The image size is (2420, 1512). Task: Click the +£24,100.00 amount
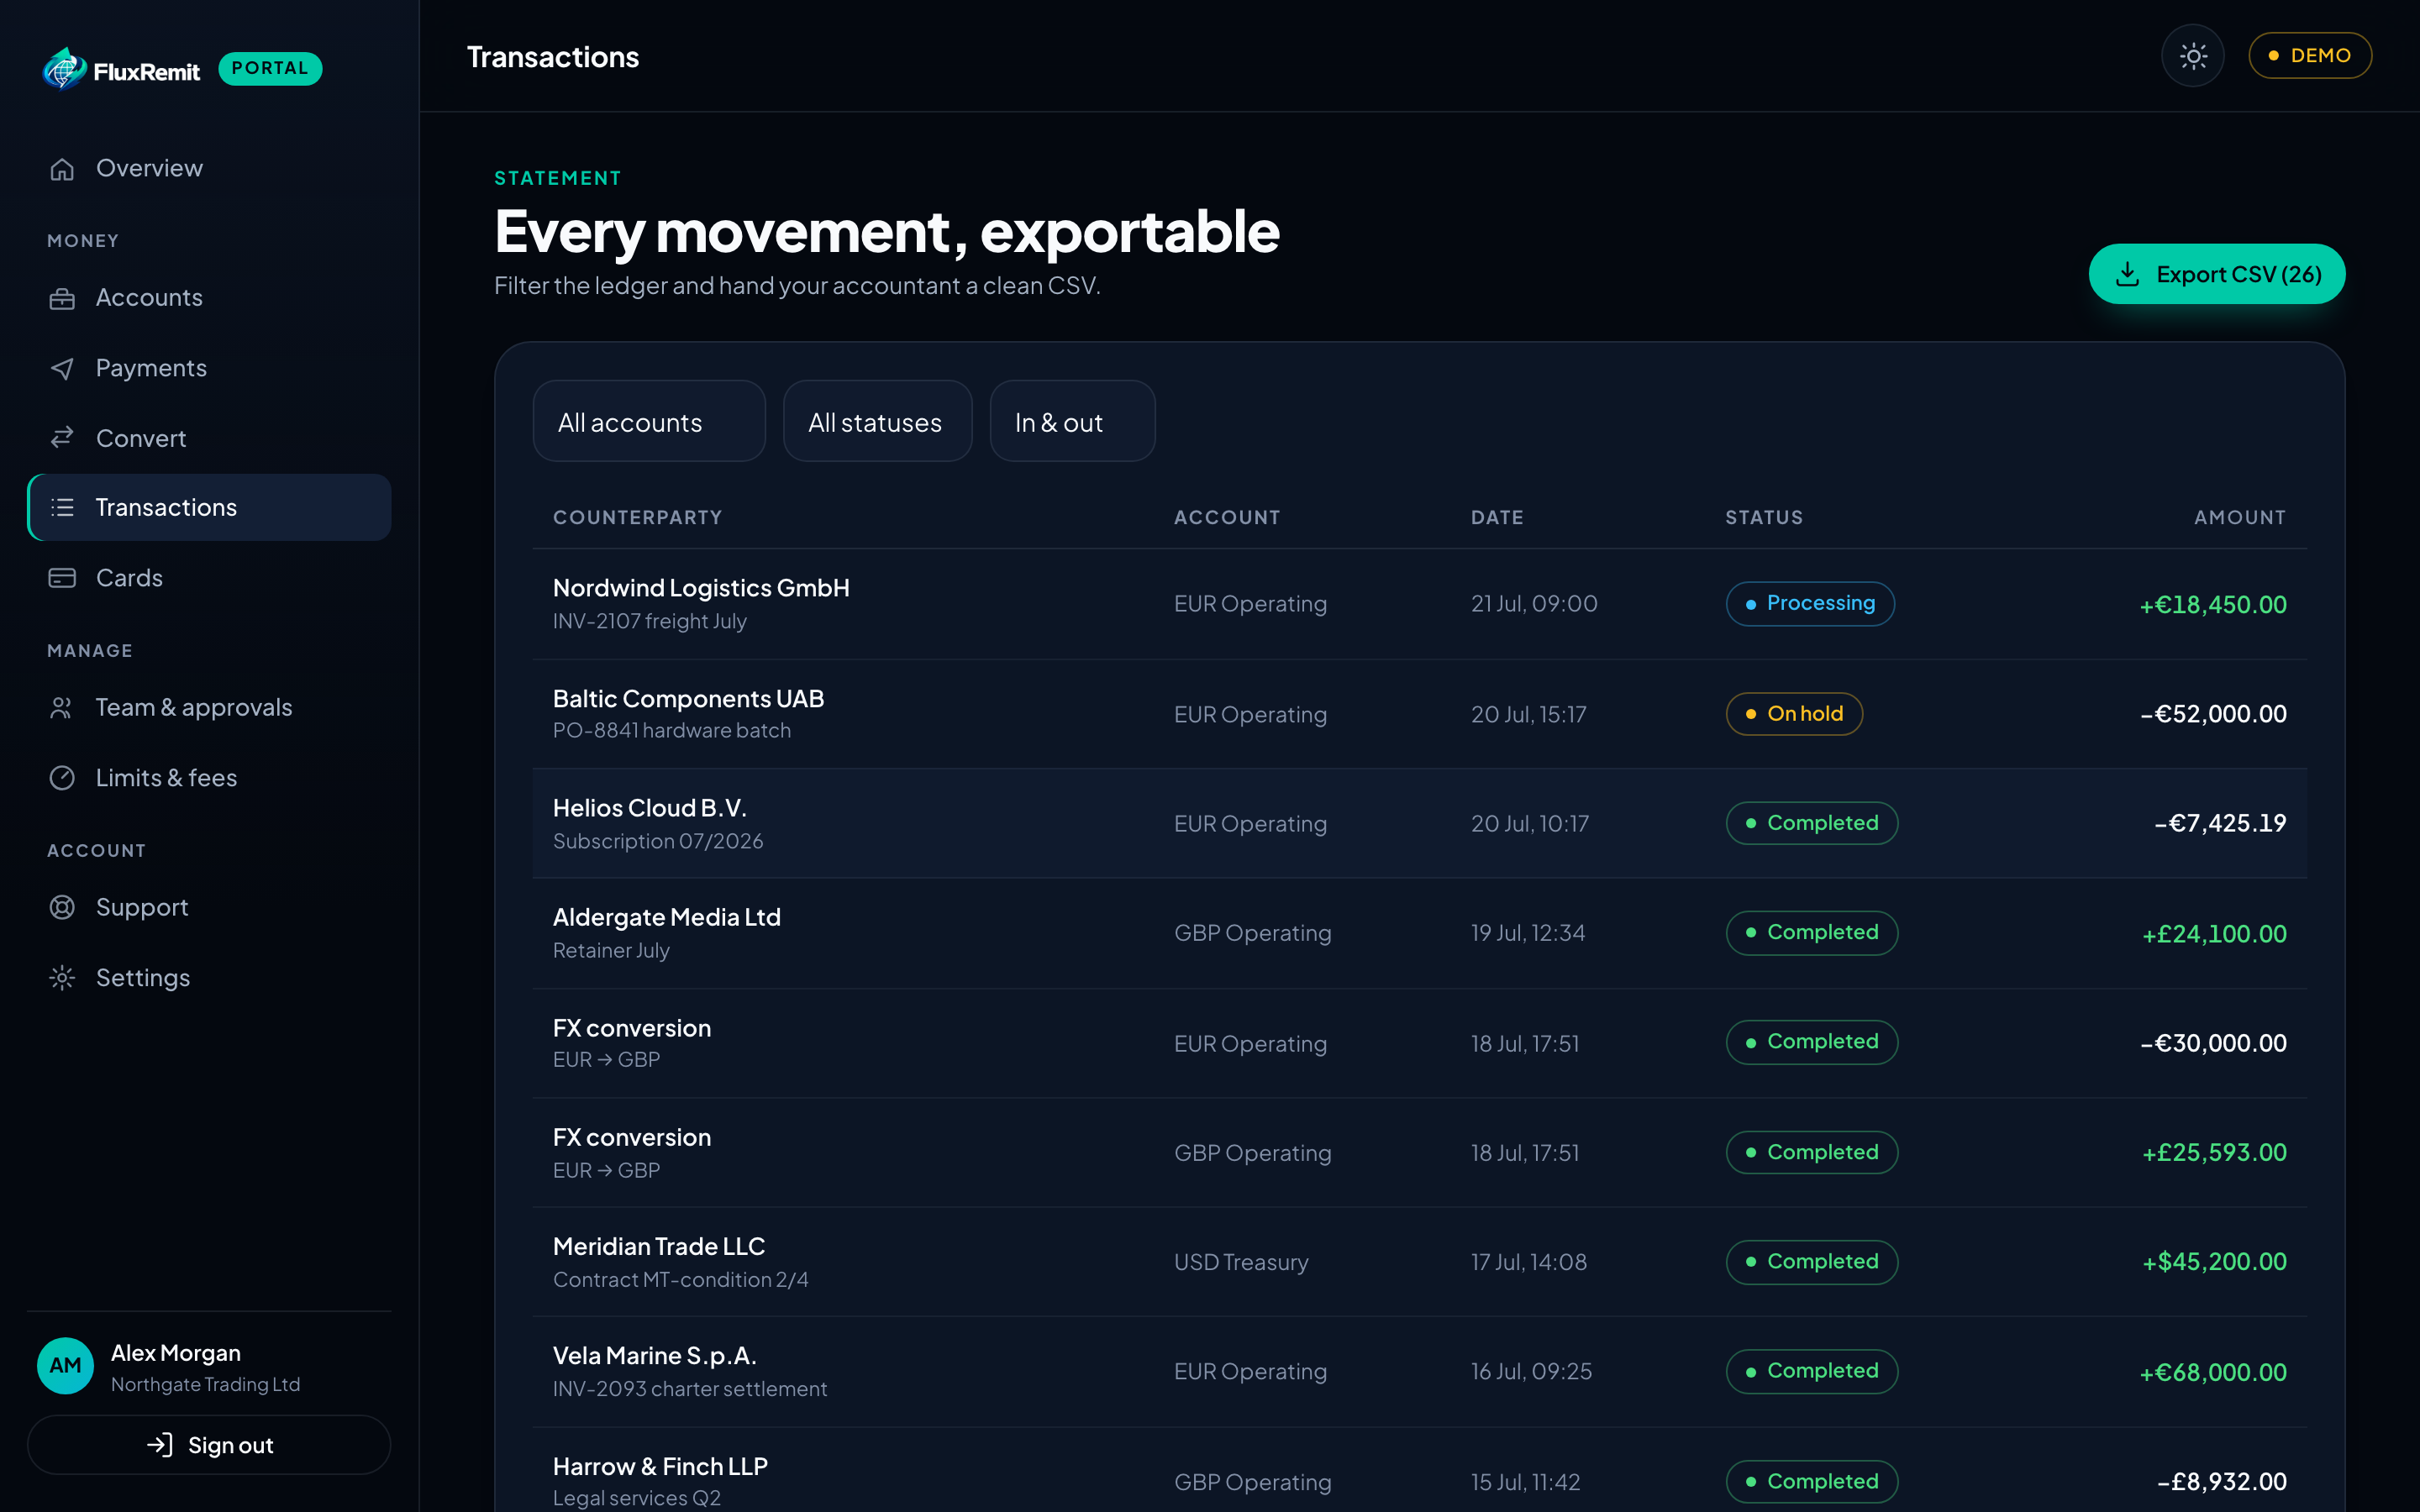click(2214, 934)
